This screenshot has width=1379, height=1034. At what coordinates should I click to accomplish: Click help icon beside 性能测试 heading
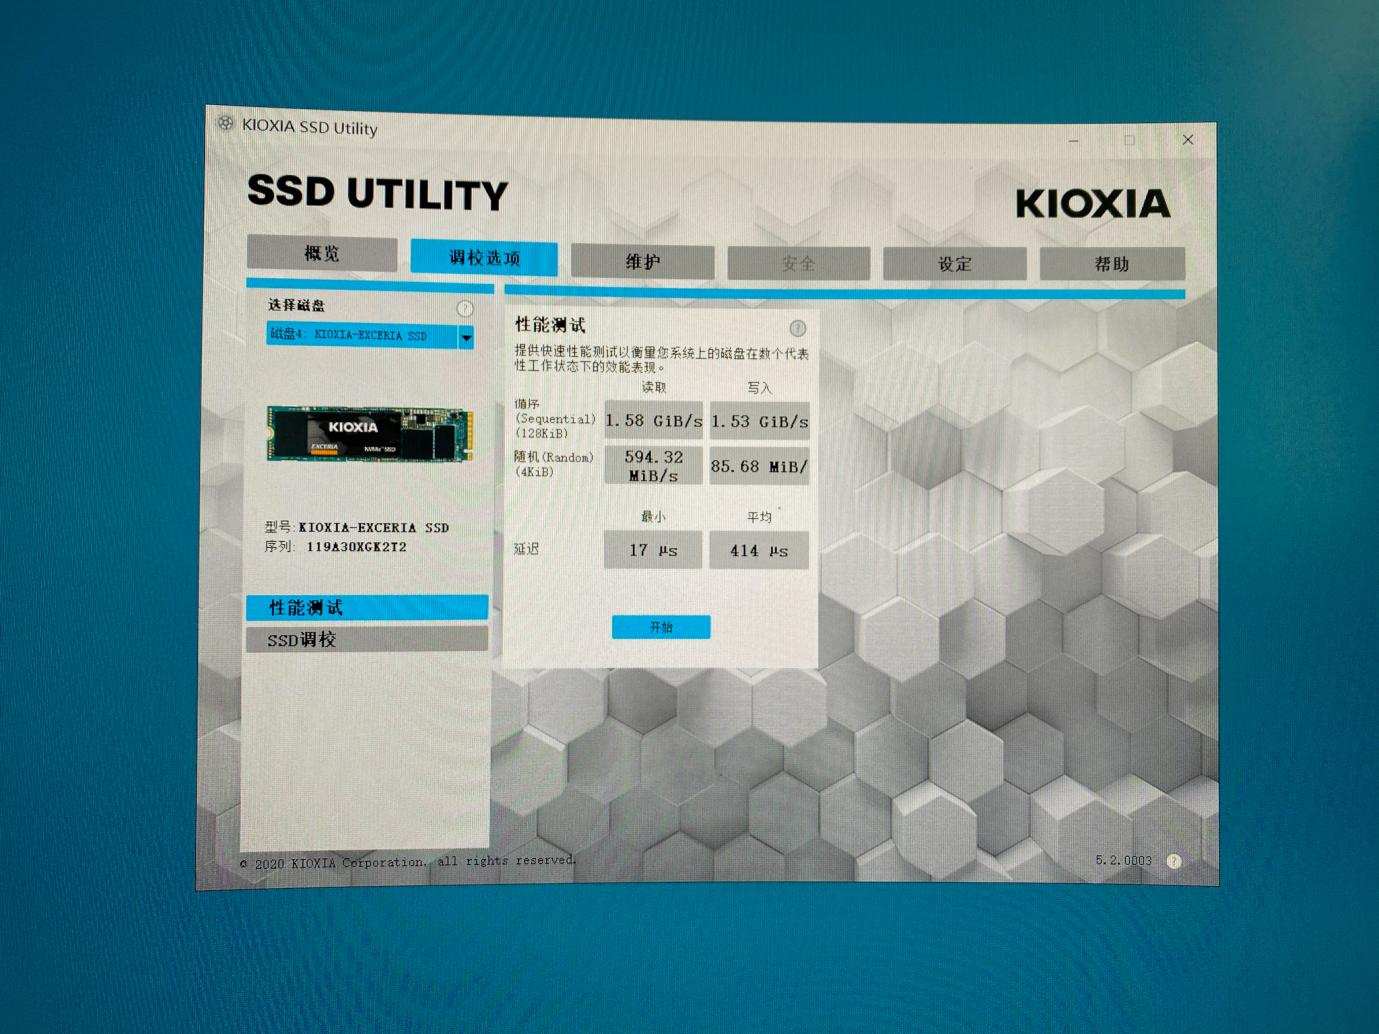tap(797, 328)
